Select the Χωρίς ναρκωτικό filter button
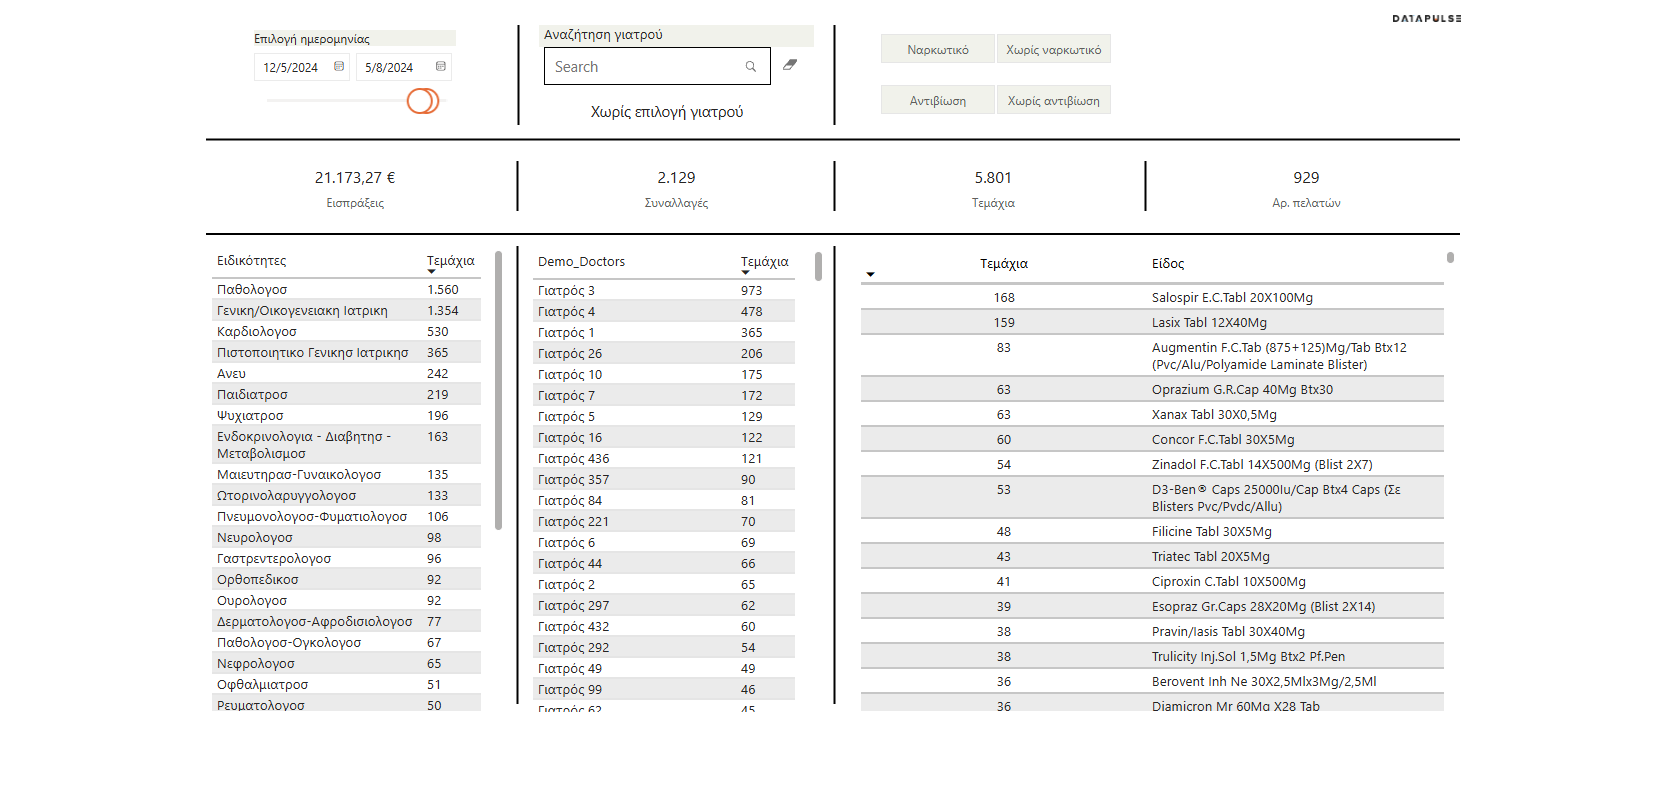Image resolution: width=1665 pixels, height=805 pixels. [x=1054, y=49]
